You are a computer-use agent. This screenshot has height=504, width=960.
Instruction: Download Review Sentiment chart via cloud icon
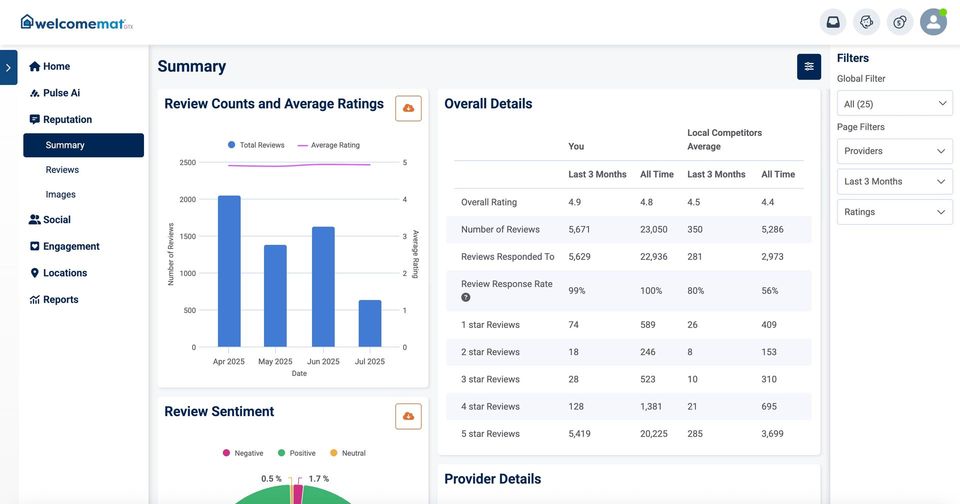pyautogui.click(x=408, y=416)
